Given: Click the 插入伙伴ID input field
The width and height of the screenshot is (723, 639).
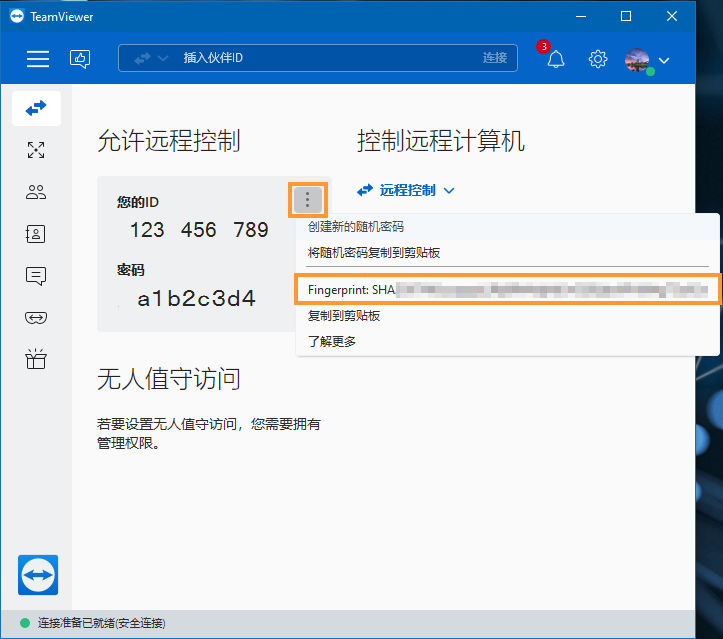Looking at the screenshot, I should point(318,58).
